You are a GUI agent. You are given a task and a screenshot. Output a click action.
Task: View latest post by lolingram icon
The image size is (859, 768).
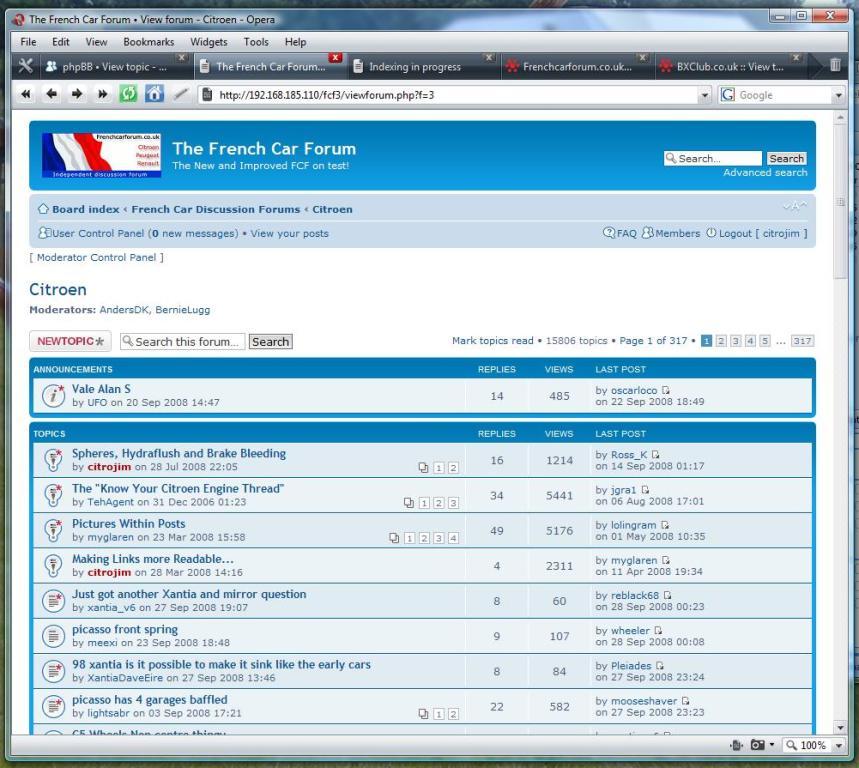(x=665, y=525)
